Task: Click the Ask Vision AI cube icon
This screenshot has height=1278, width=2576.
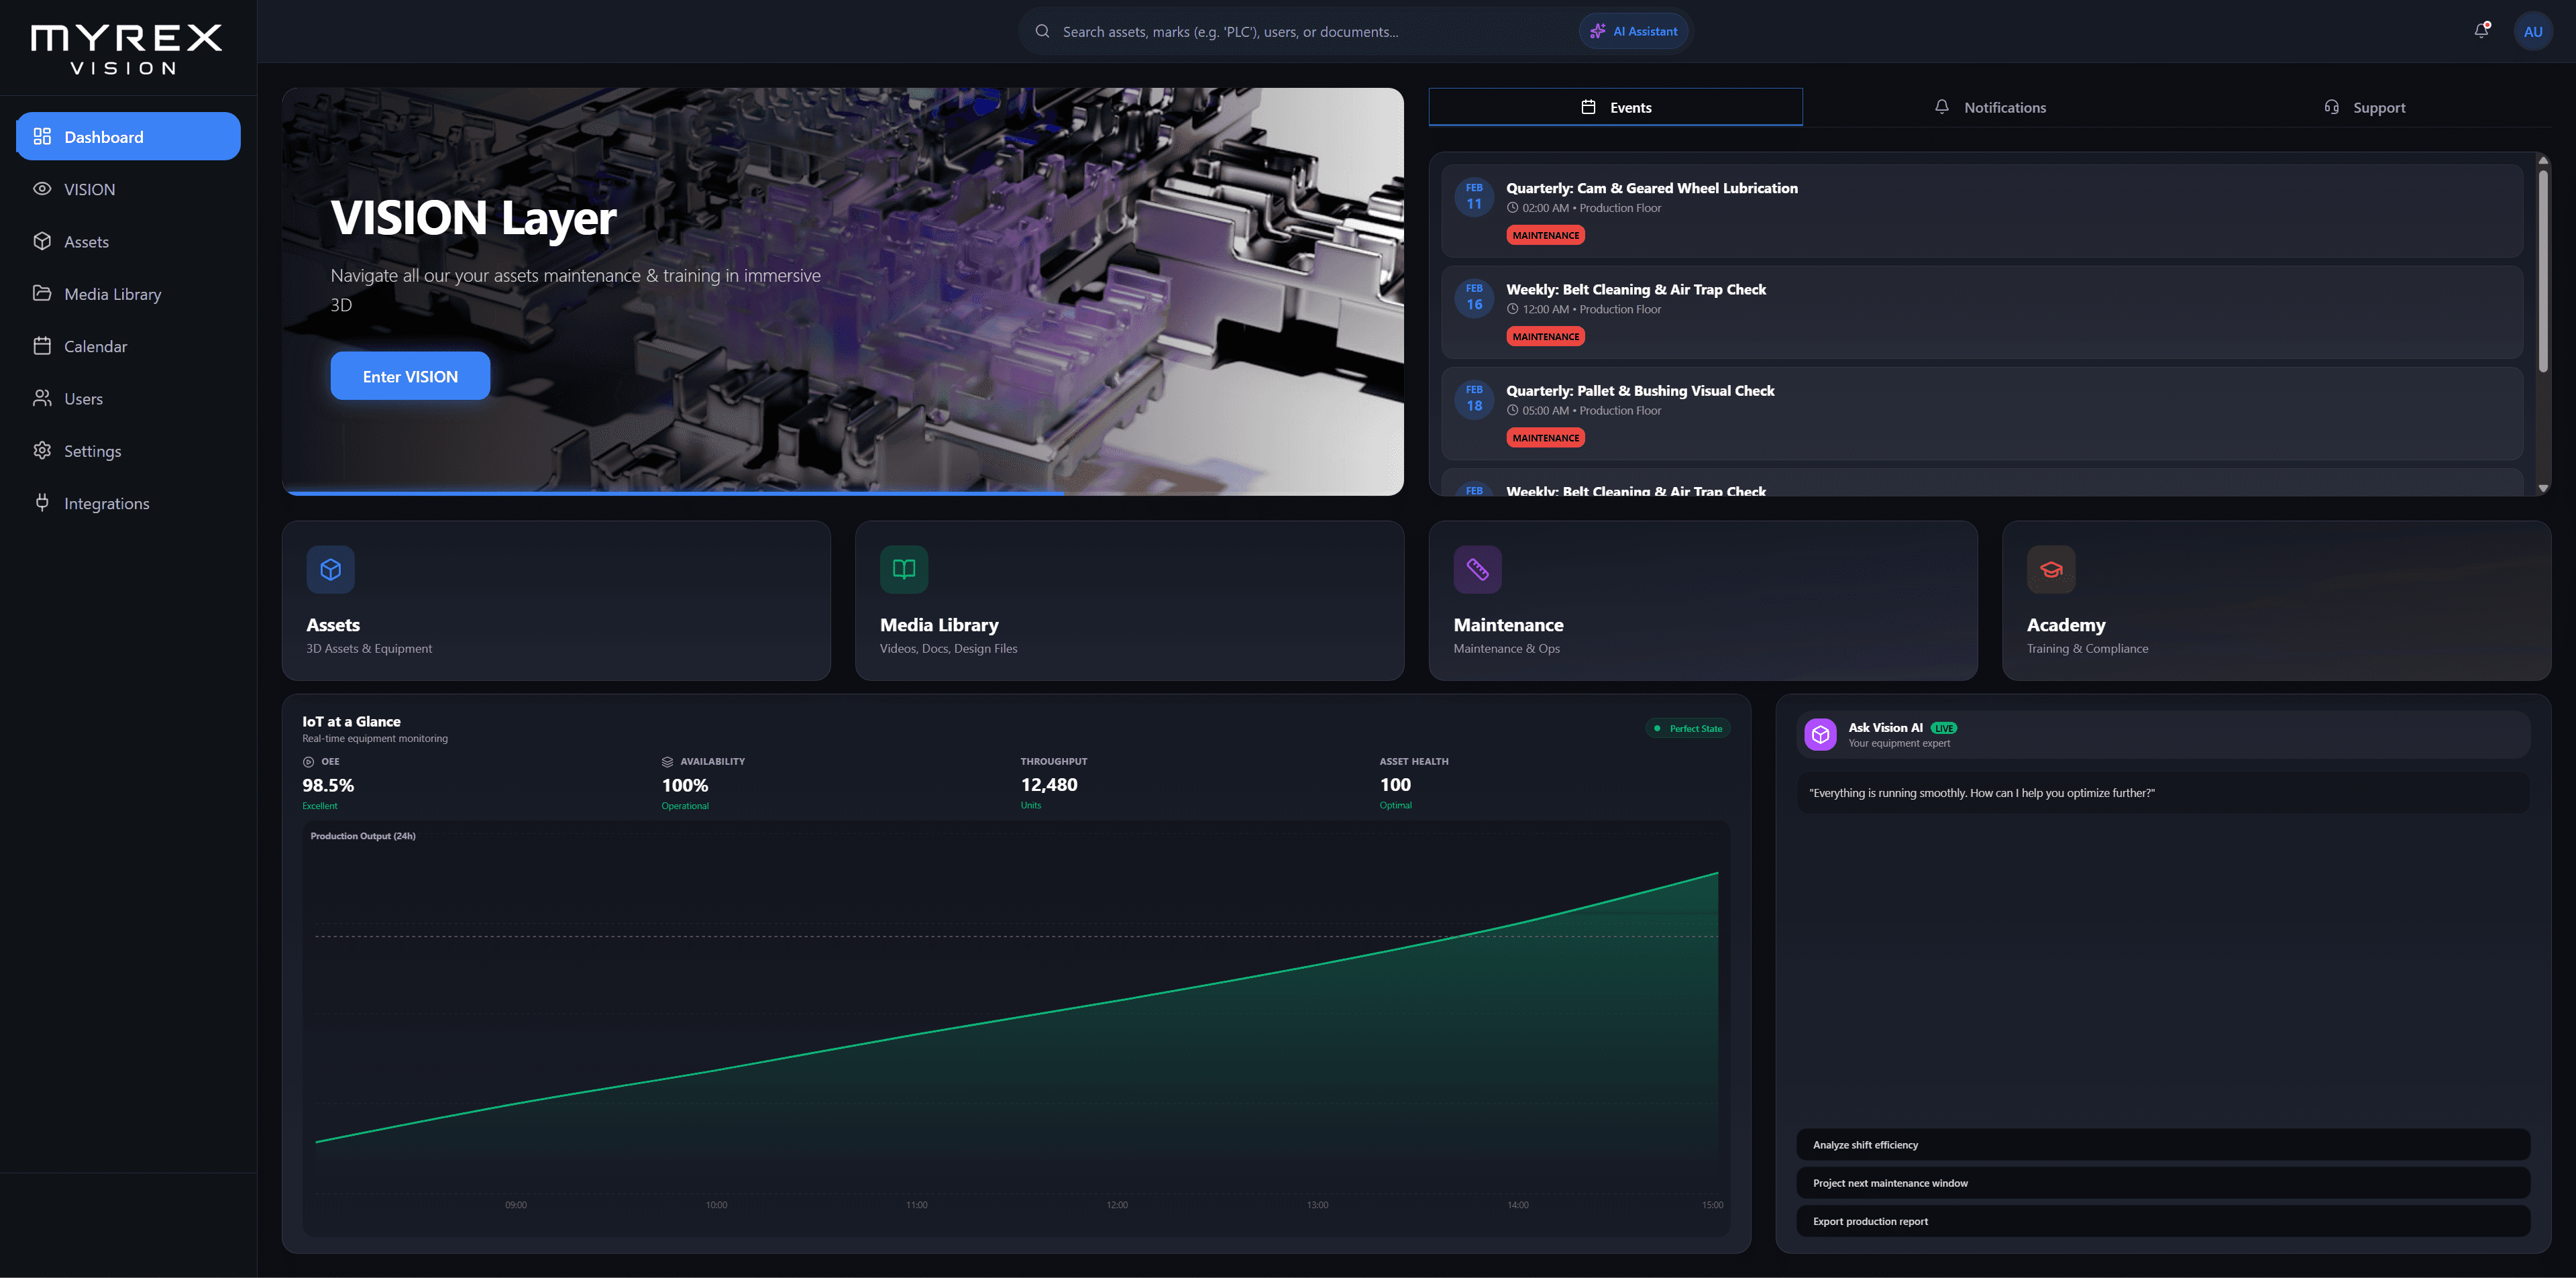Action: point(1820,734)
